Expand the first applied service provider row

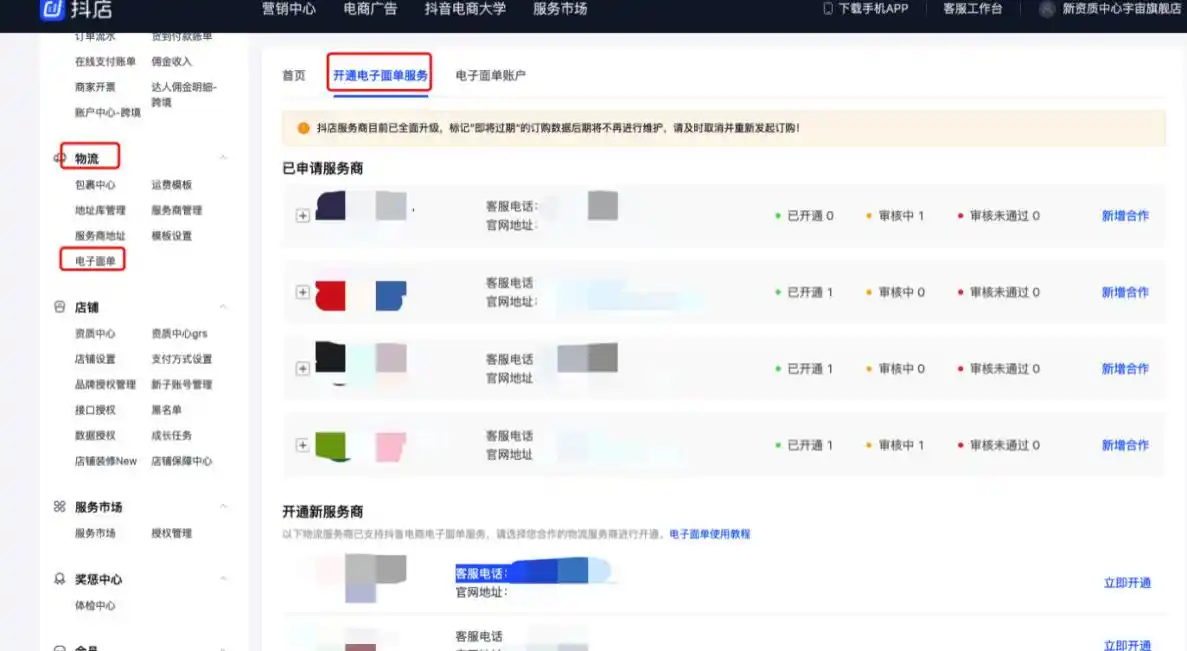pyautogui.click(x=303, y=216)
